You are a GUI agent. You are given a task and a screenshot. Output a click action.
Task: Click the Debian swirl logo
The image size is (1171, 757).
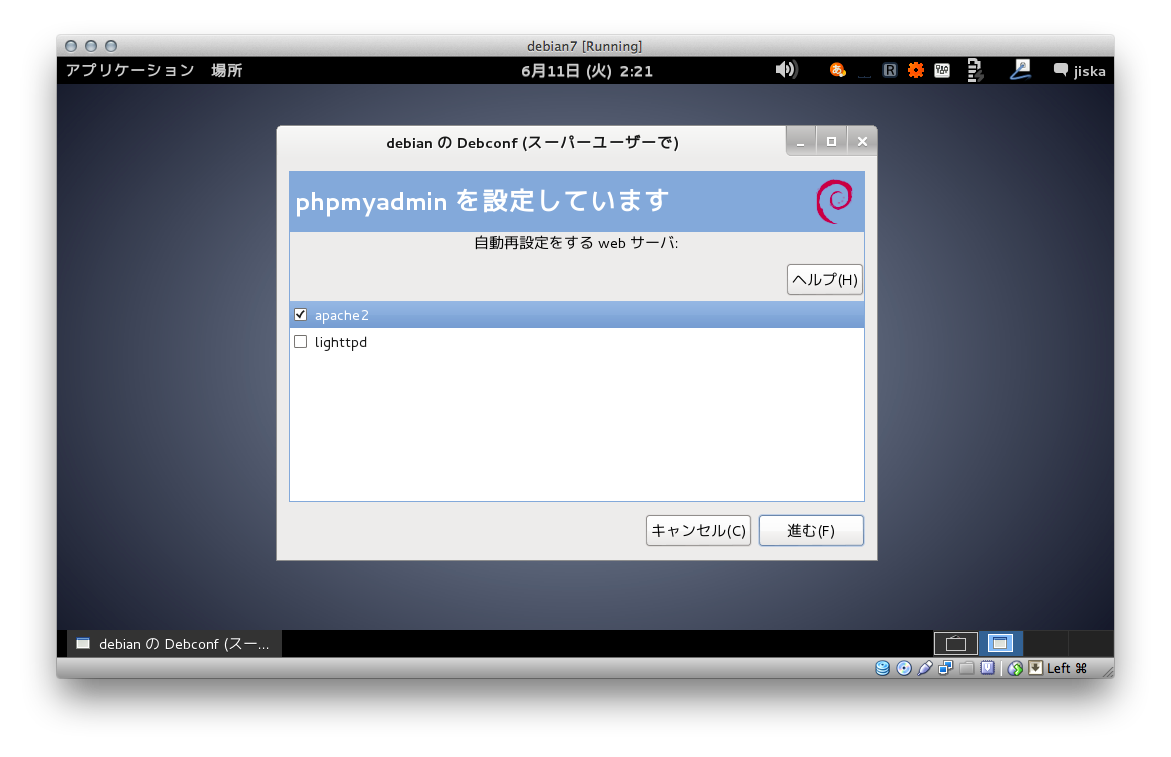834,201
